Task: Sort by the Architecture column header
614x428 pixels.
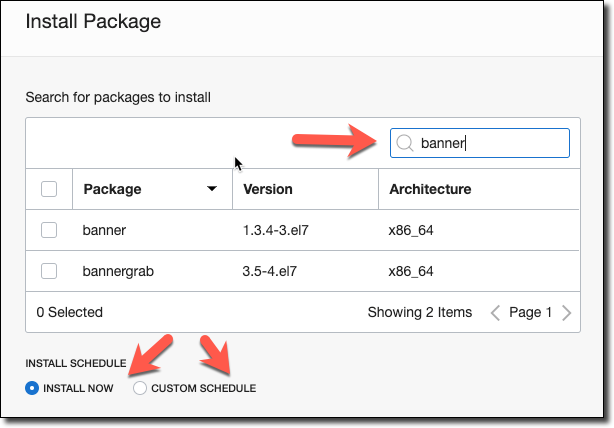Action: click(430, 189)
